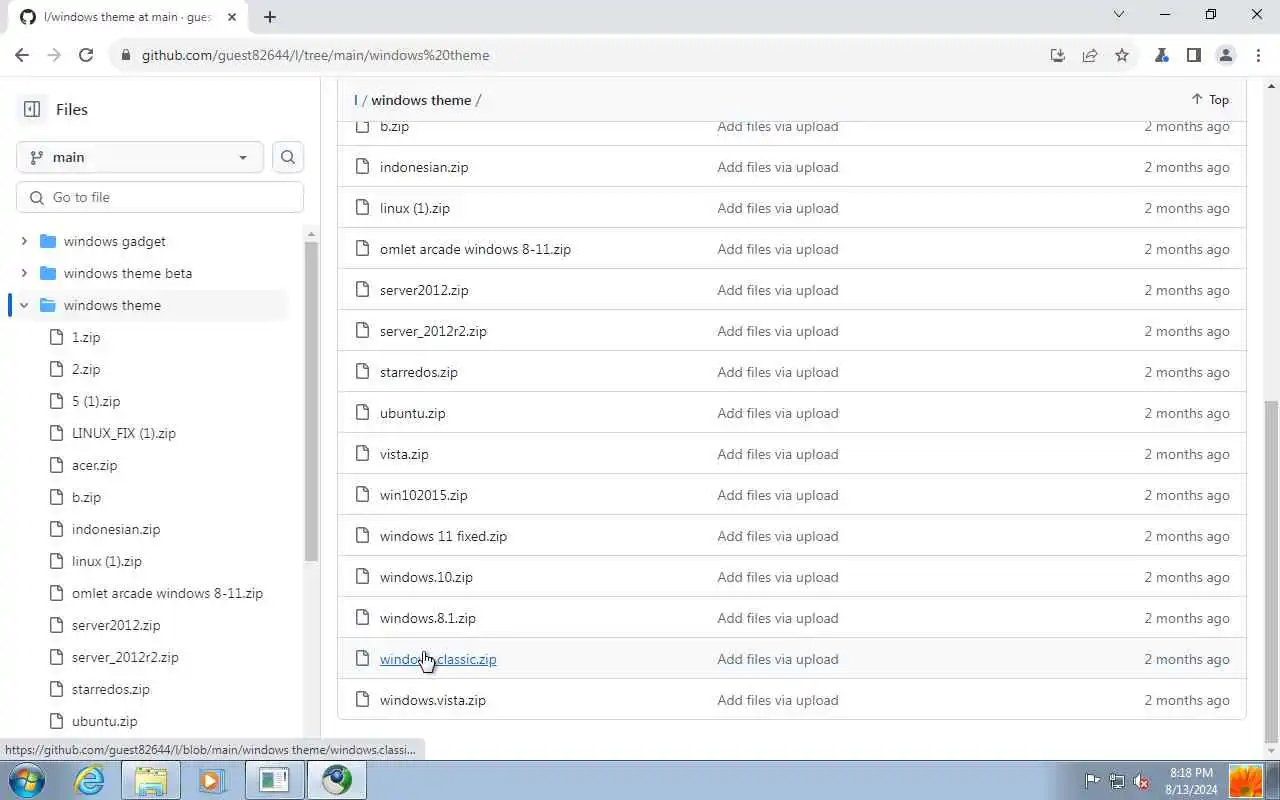This screenshot has height=800, width=1280.
Task: Share this page icon in address bar
Action: point(1090,55)
